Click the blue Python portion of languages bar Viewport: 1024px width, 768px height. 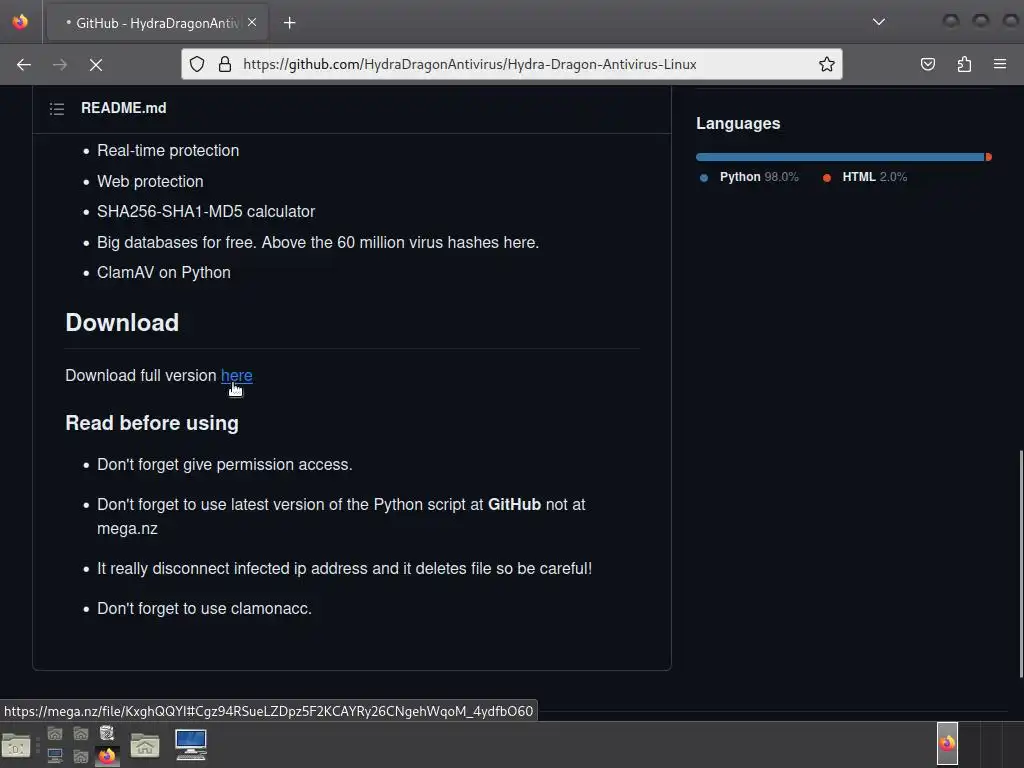point(840,157)
